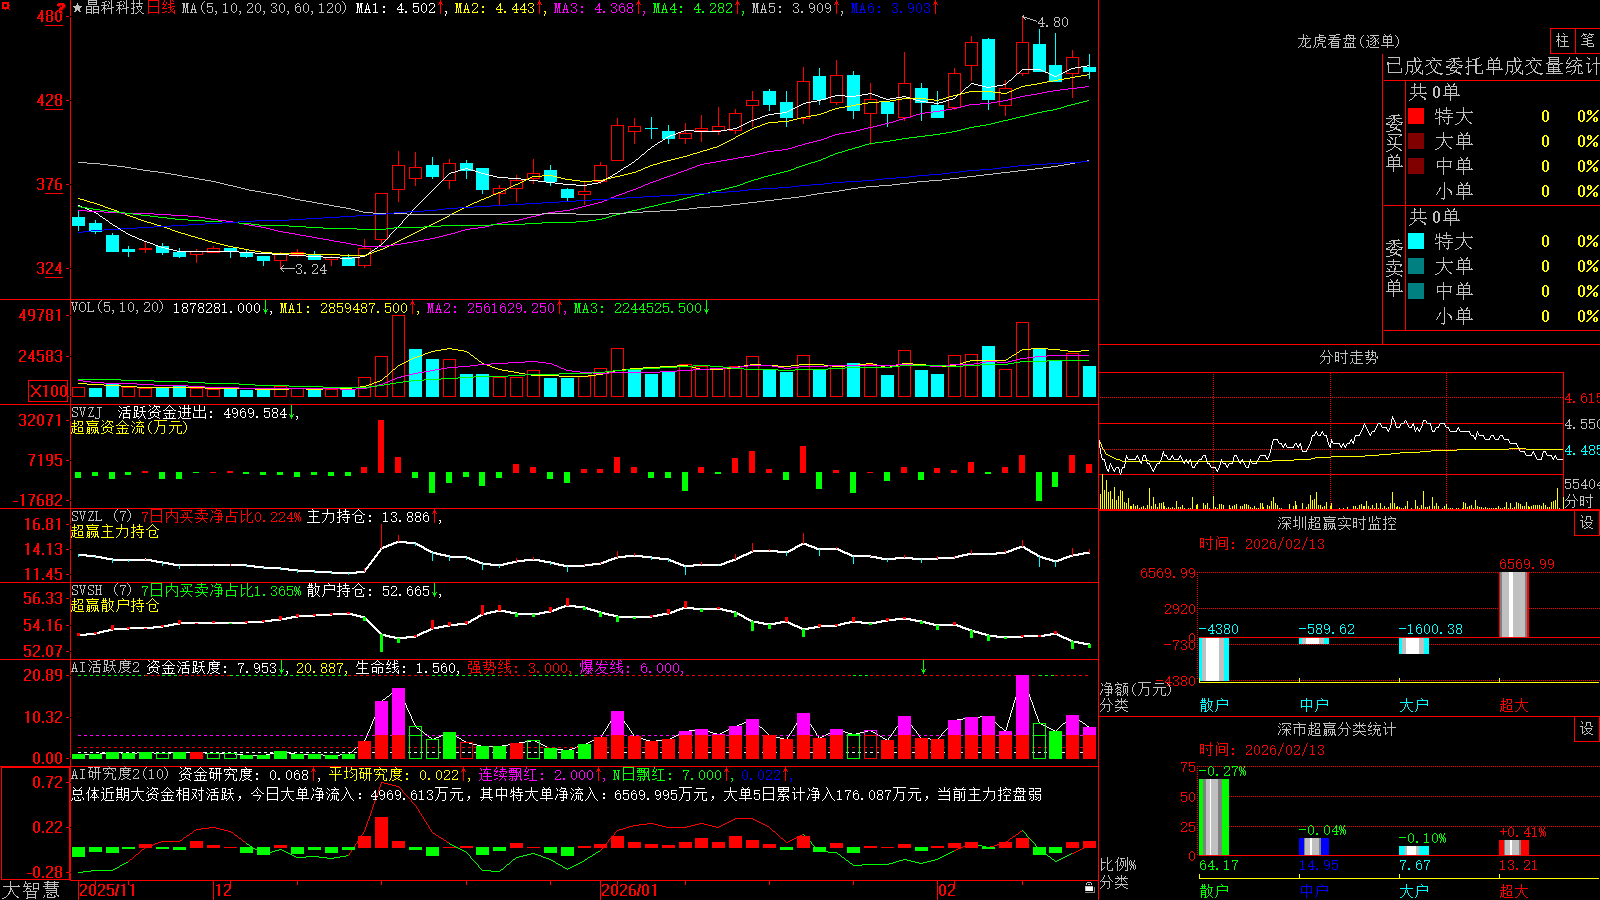Click 7日内买卖净占比1.365% text

[x=221, y=591]
